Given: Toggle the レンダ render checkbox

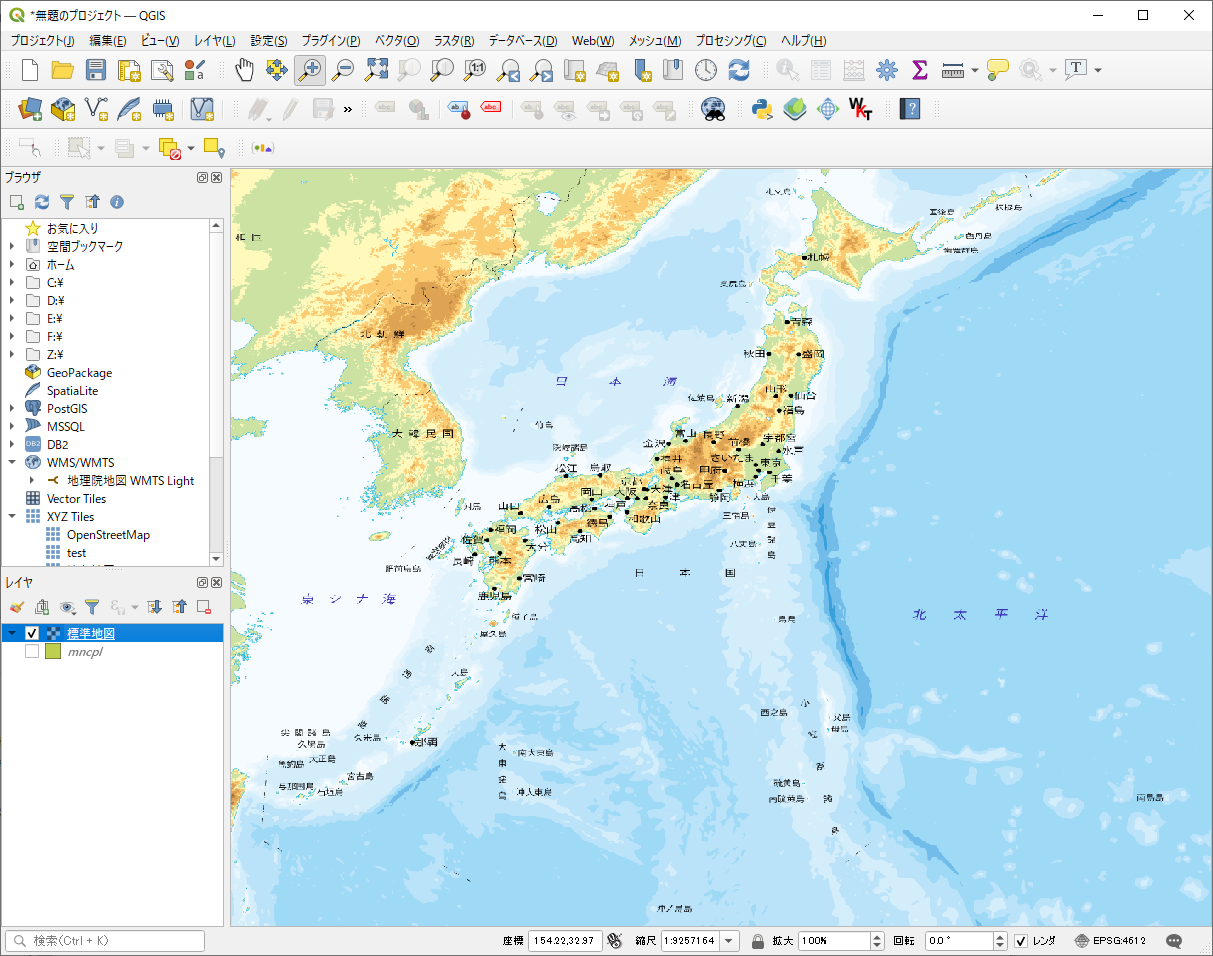Looking at the screenshot, I should pos(1021,941).
